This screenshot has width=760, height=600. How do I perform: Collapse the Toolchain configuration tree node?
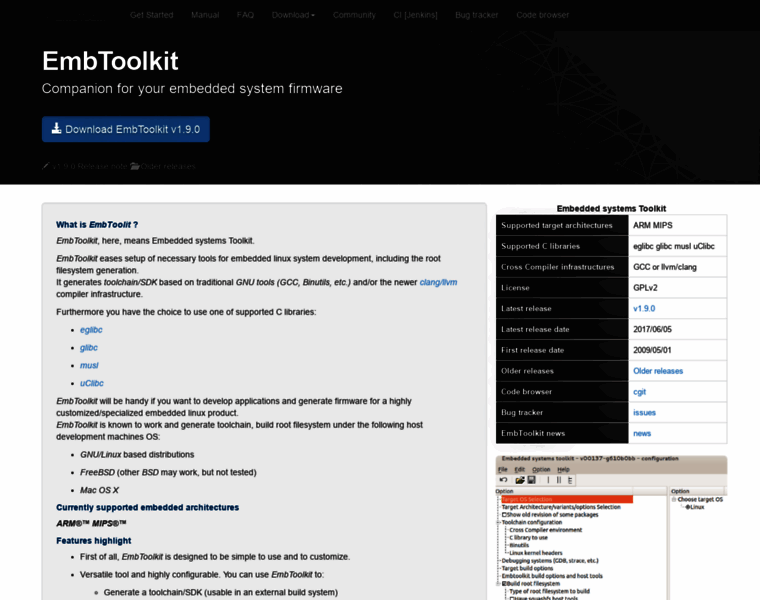[498, 522]
